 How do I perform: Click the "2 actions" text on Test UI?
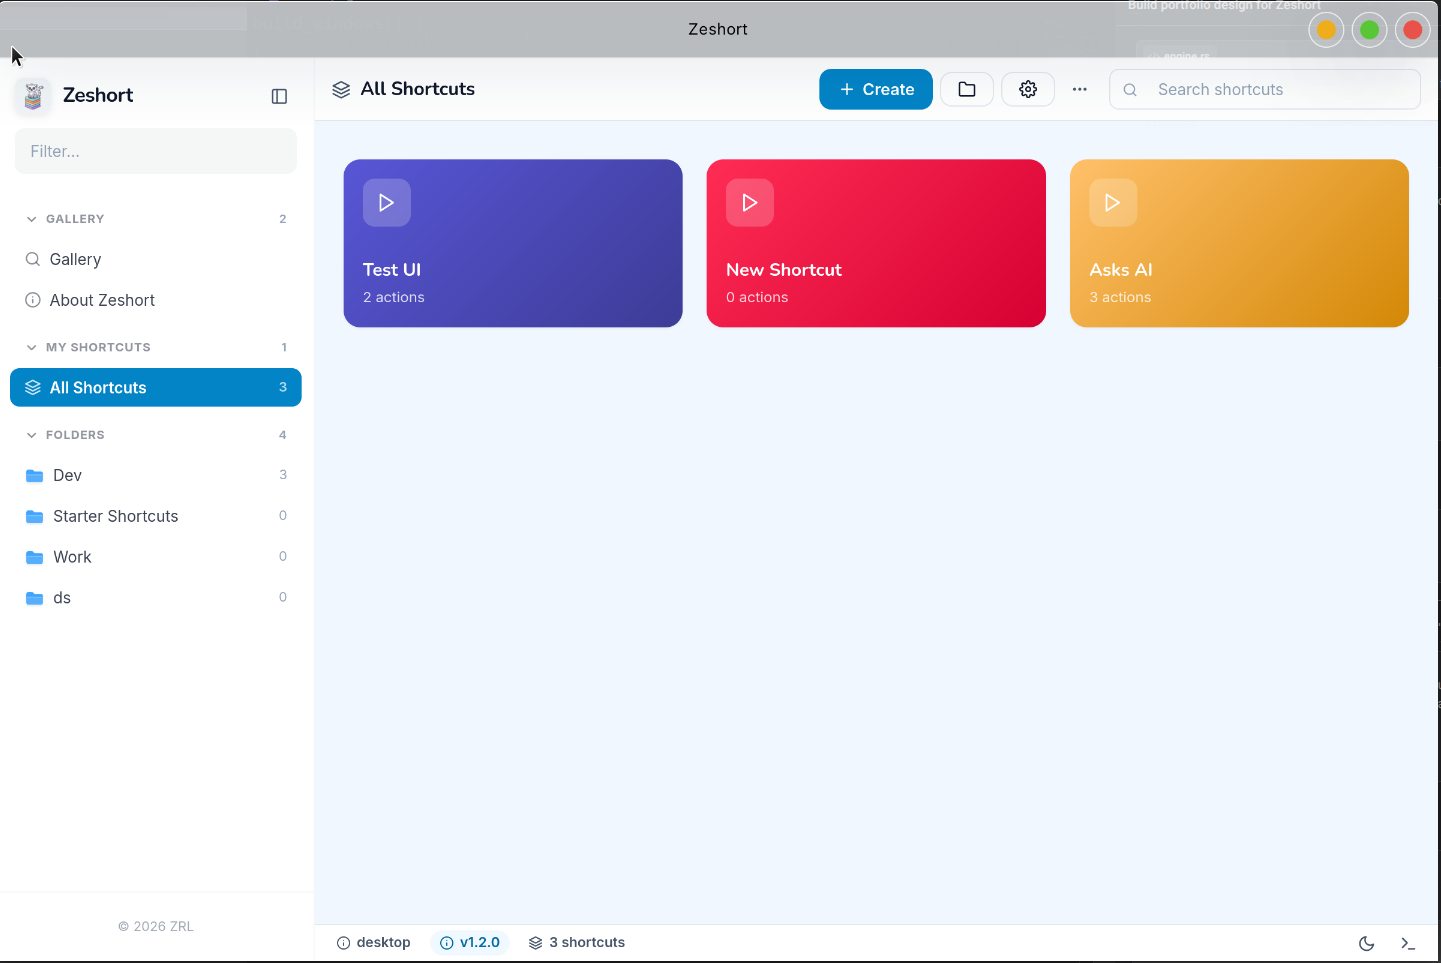point(394,297)
